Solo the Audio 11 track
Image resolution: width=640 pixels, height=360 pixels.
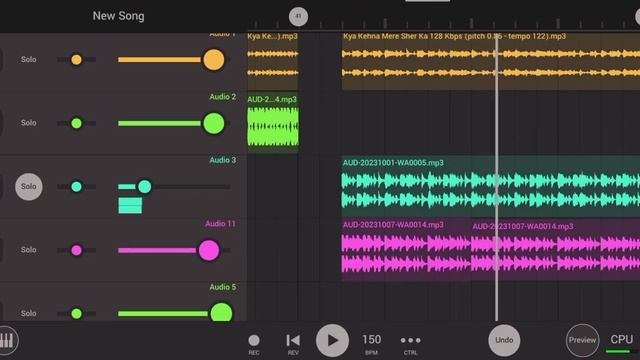(x=29, y=250)
